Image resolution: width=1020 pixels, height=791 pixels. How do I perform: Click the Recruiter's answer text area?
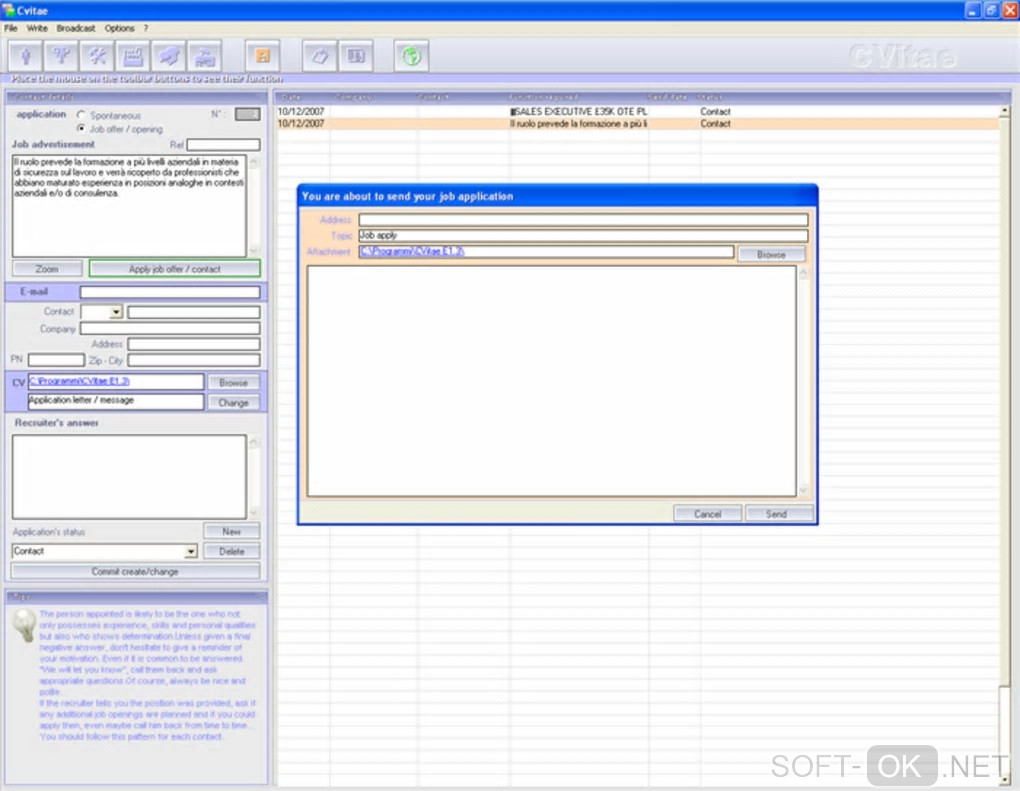pyautogui.click(x=129, y=477)
